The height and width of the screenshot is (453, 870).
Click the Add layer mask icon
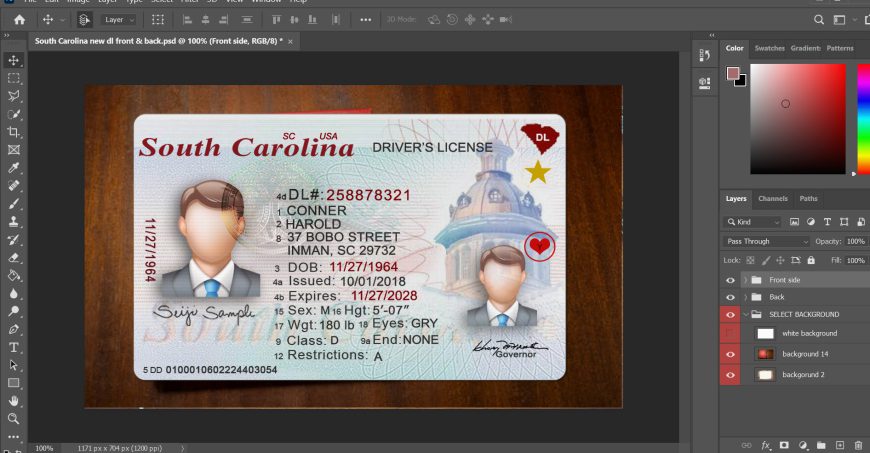coord(784,445)
